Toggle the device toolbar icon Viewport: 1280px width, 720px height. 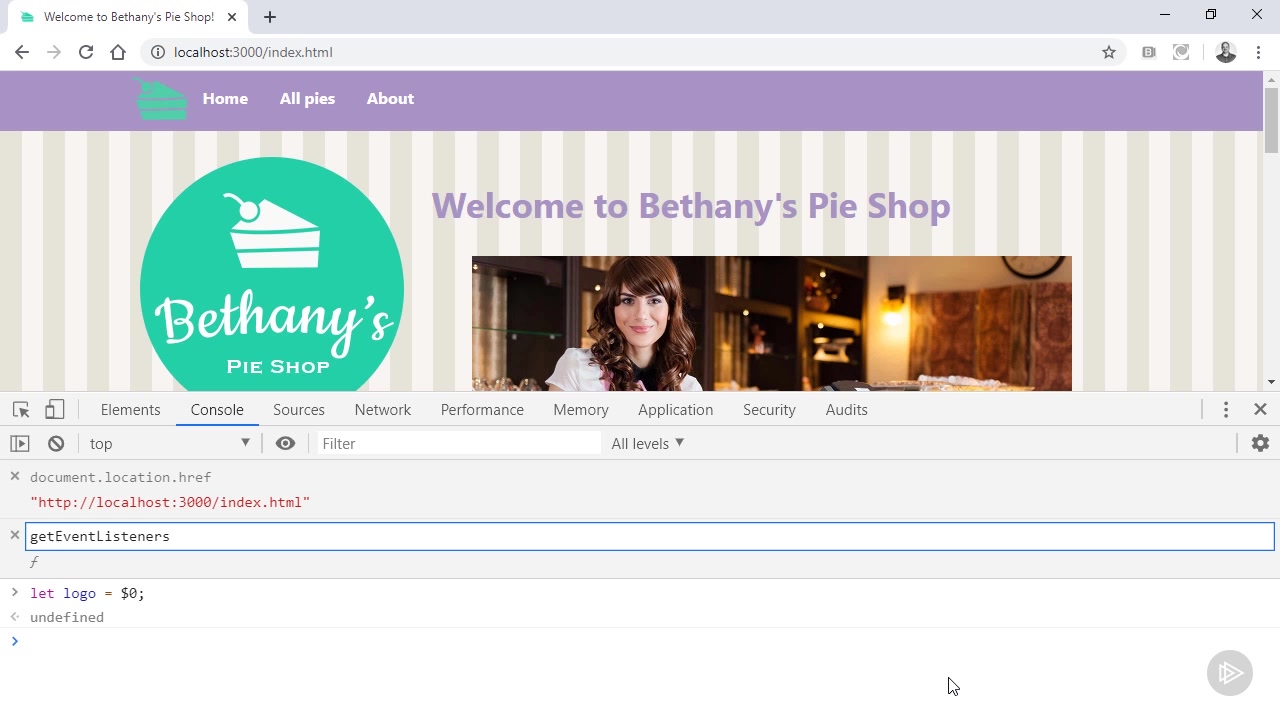pos(55,410)
